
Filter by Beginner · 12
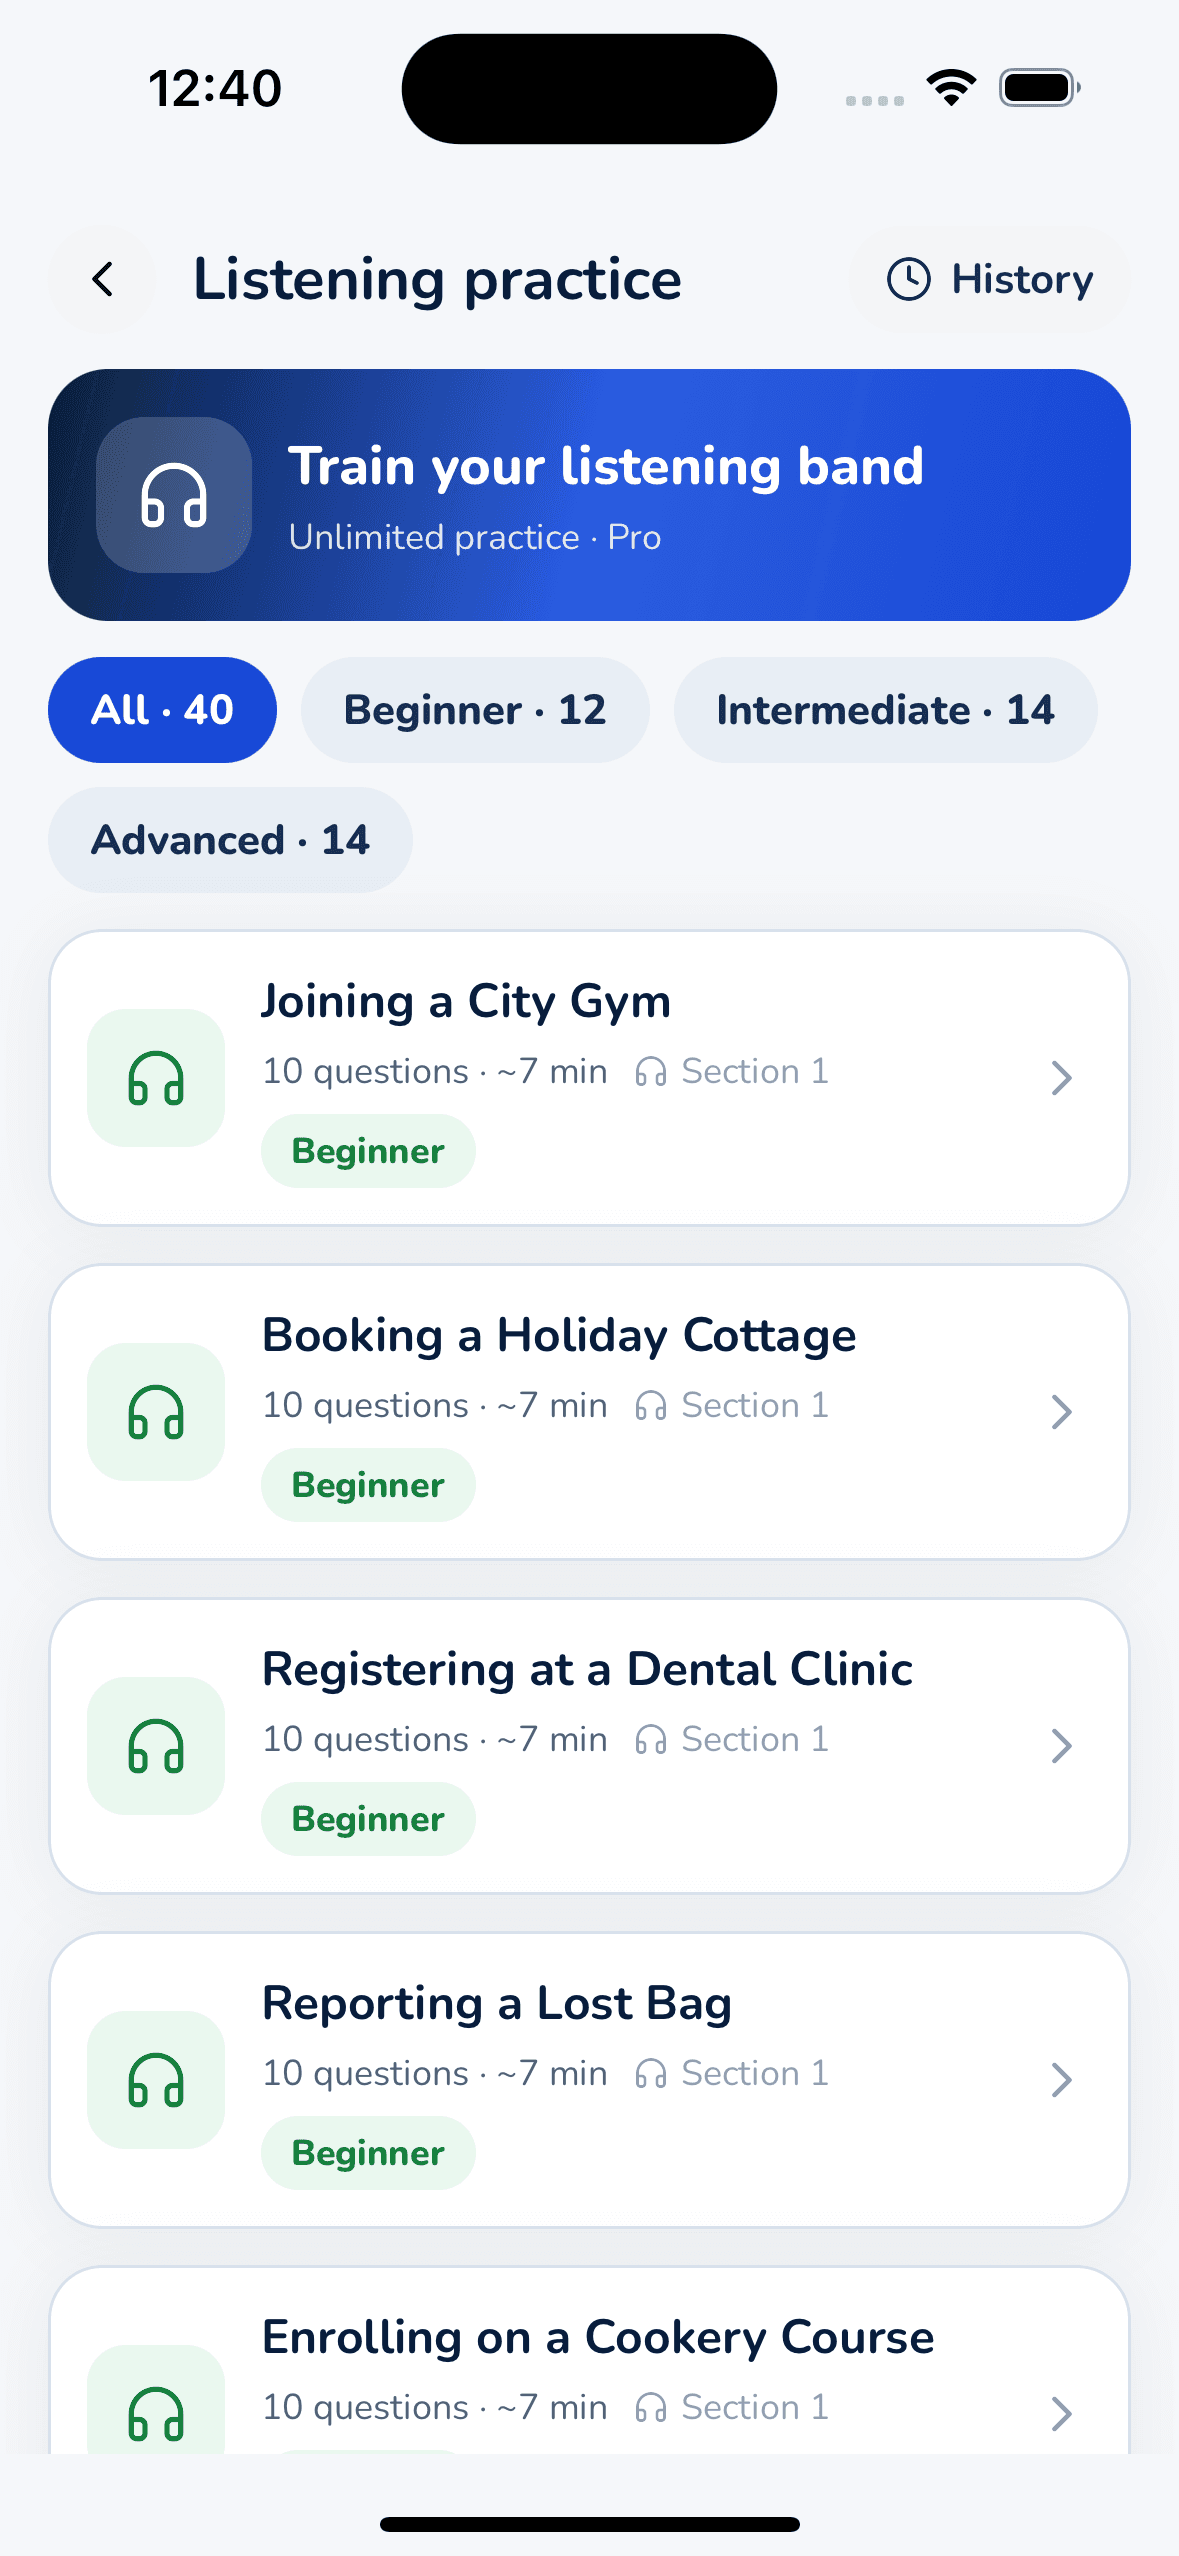tap(475, 710)
